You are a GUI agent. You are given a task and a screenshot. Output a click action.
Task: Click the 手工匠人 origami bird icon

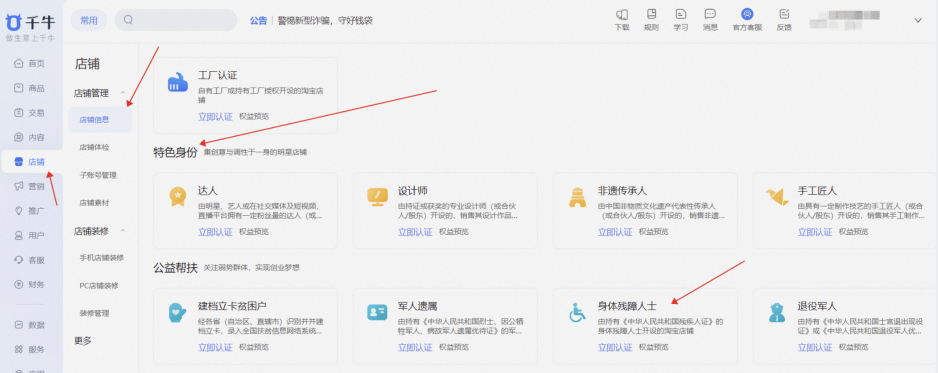pyautogui.click(x=777, y=197)
